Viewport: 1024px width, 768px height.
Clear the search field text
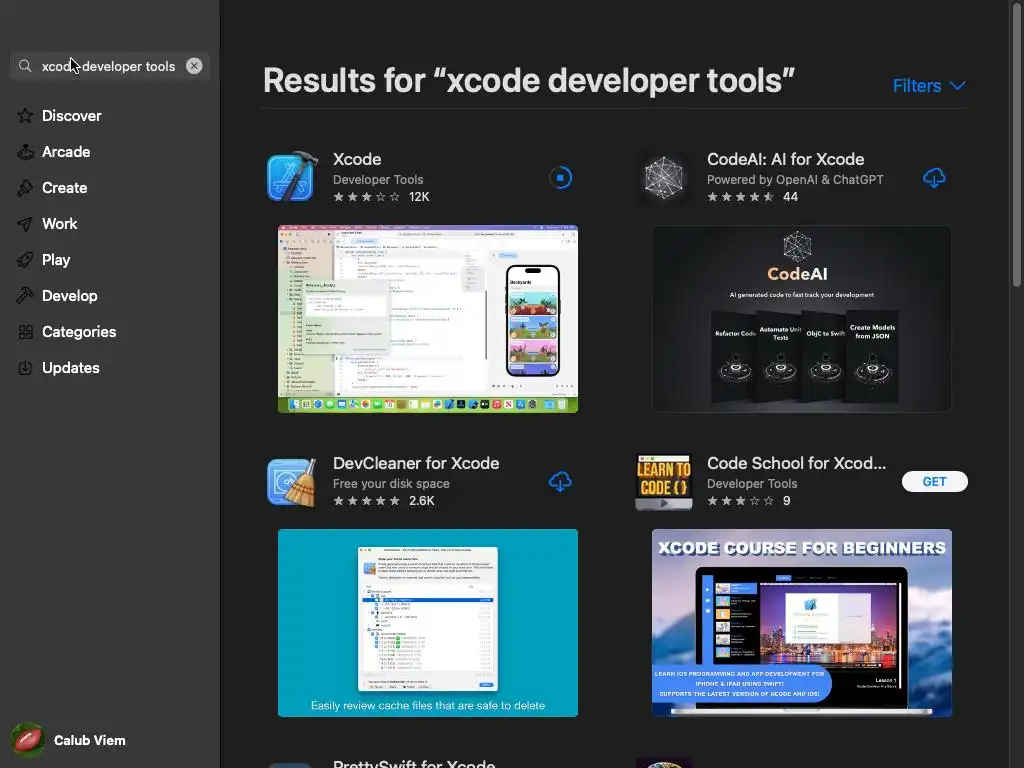(194, 66)
